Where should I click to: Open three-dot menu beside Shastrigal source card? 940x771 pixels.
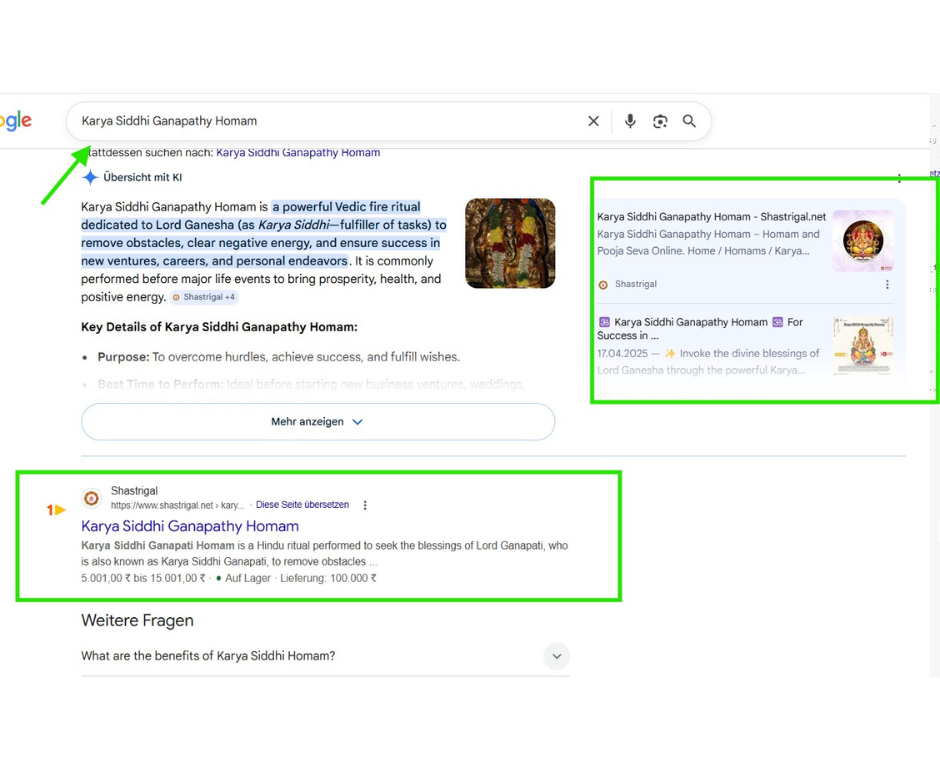coord(887,284)
